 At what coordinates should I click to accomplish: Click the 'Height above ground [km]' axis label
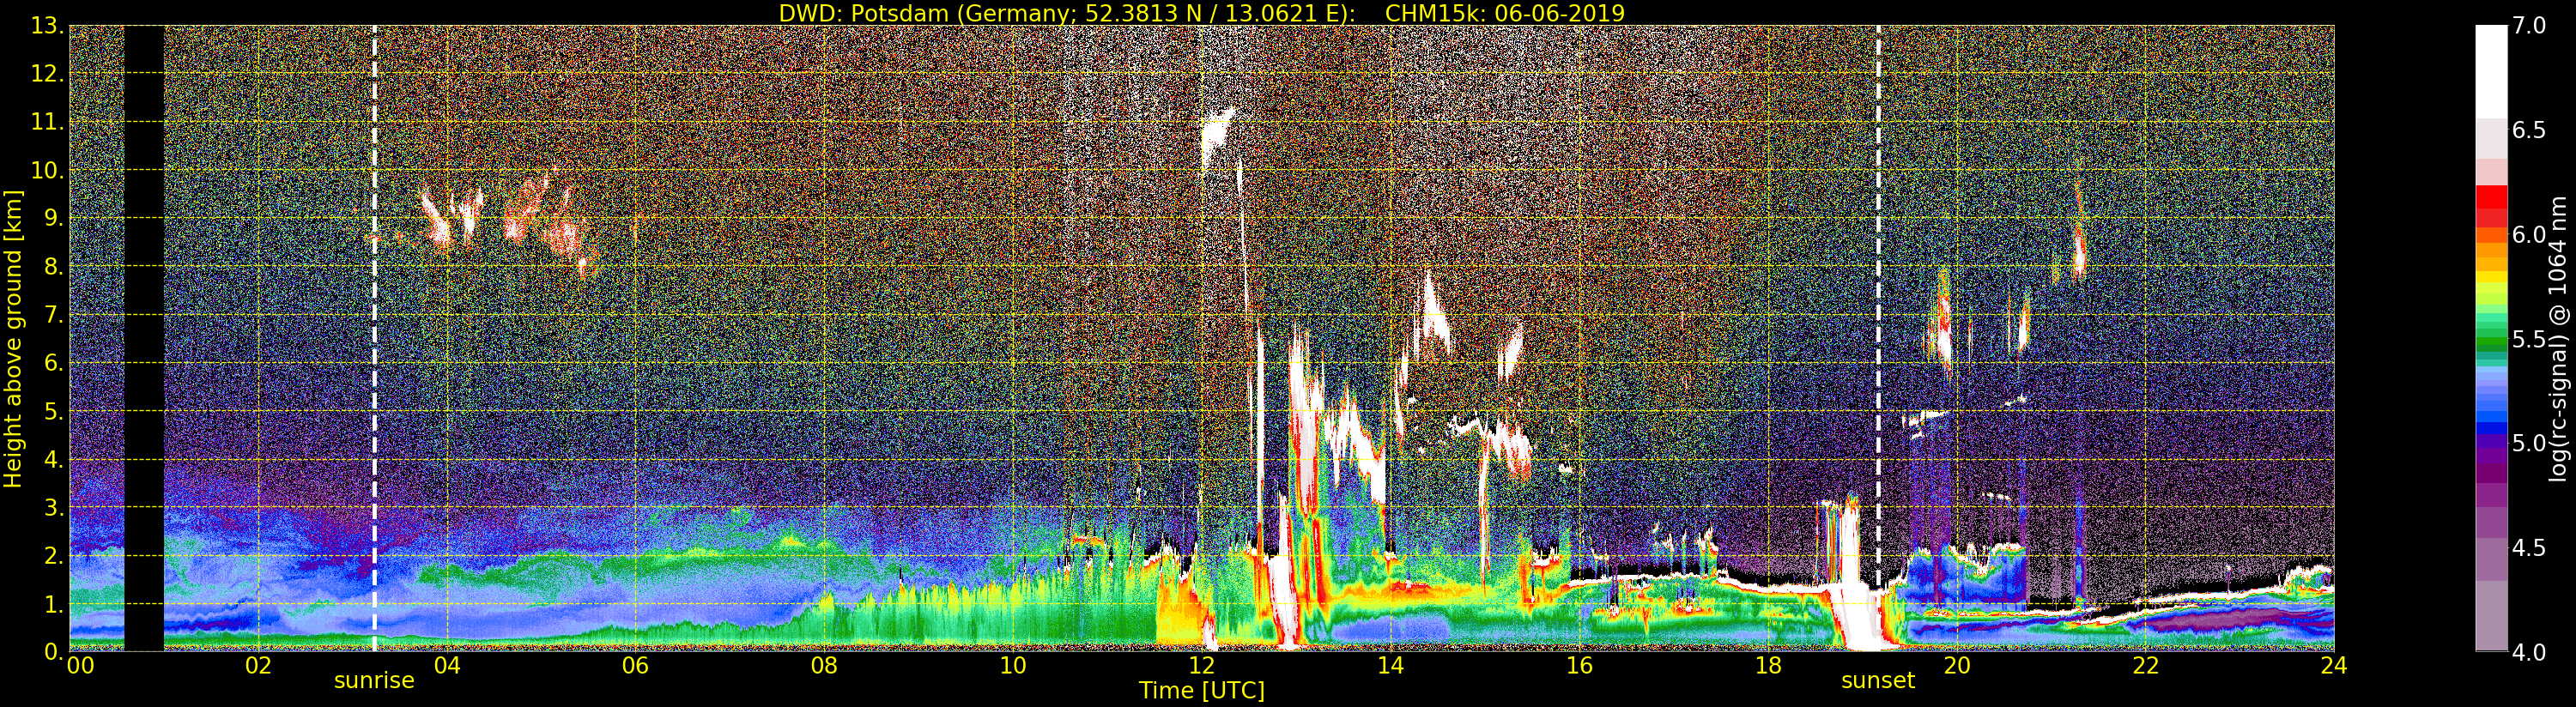pos(13,338)
